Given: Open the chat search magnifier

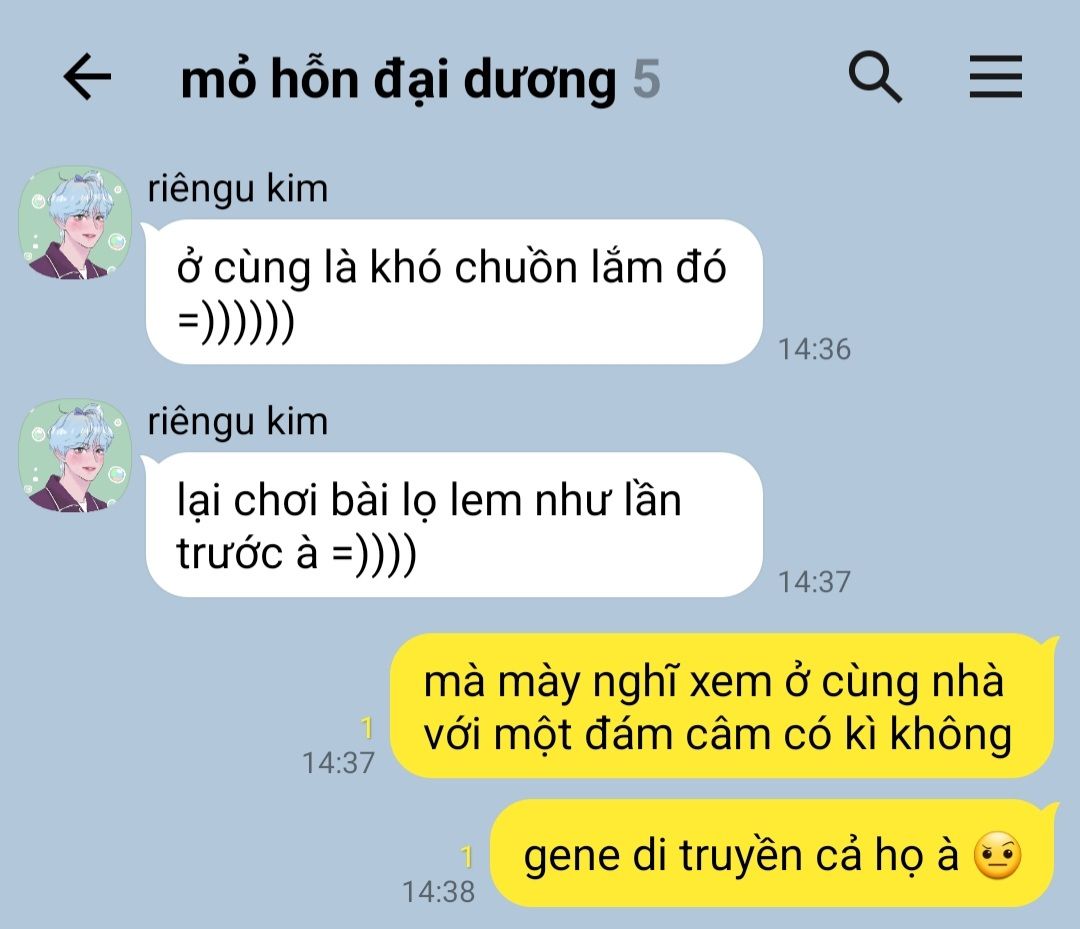Looking at the screenshot, I should click(875, 76).
